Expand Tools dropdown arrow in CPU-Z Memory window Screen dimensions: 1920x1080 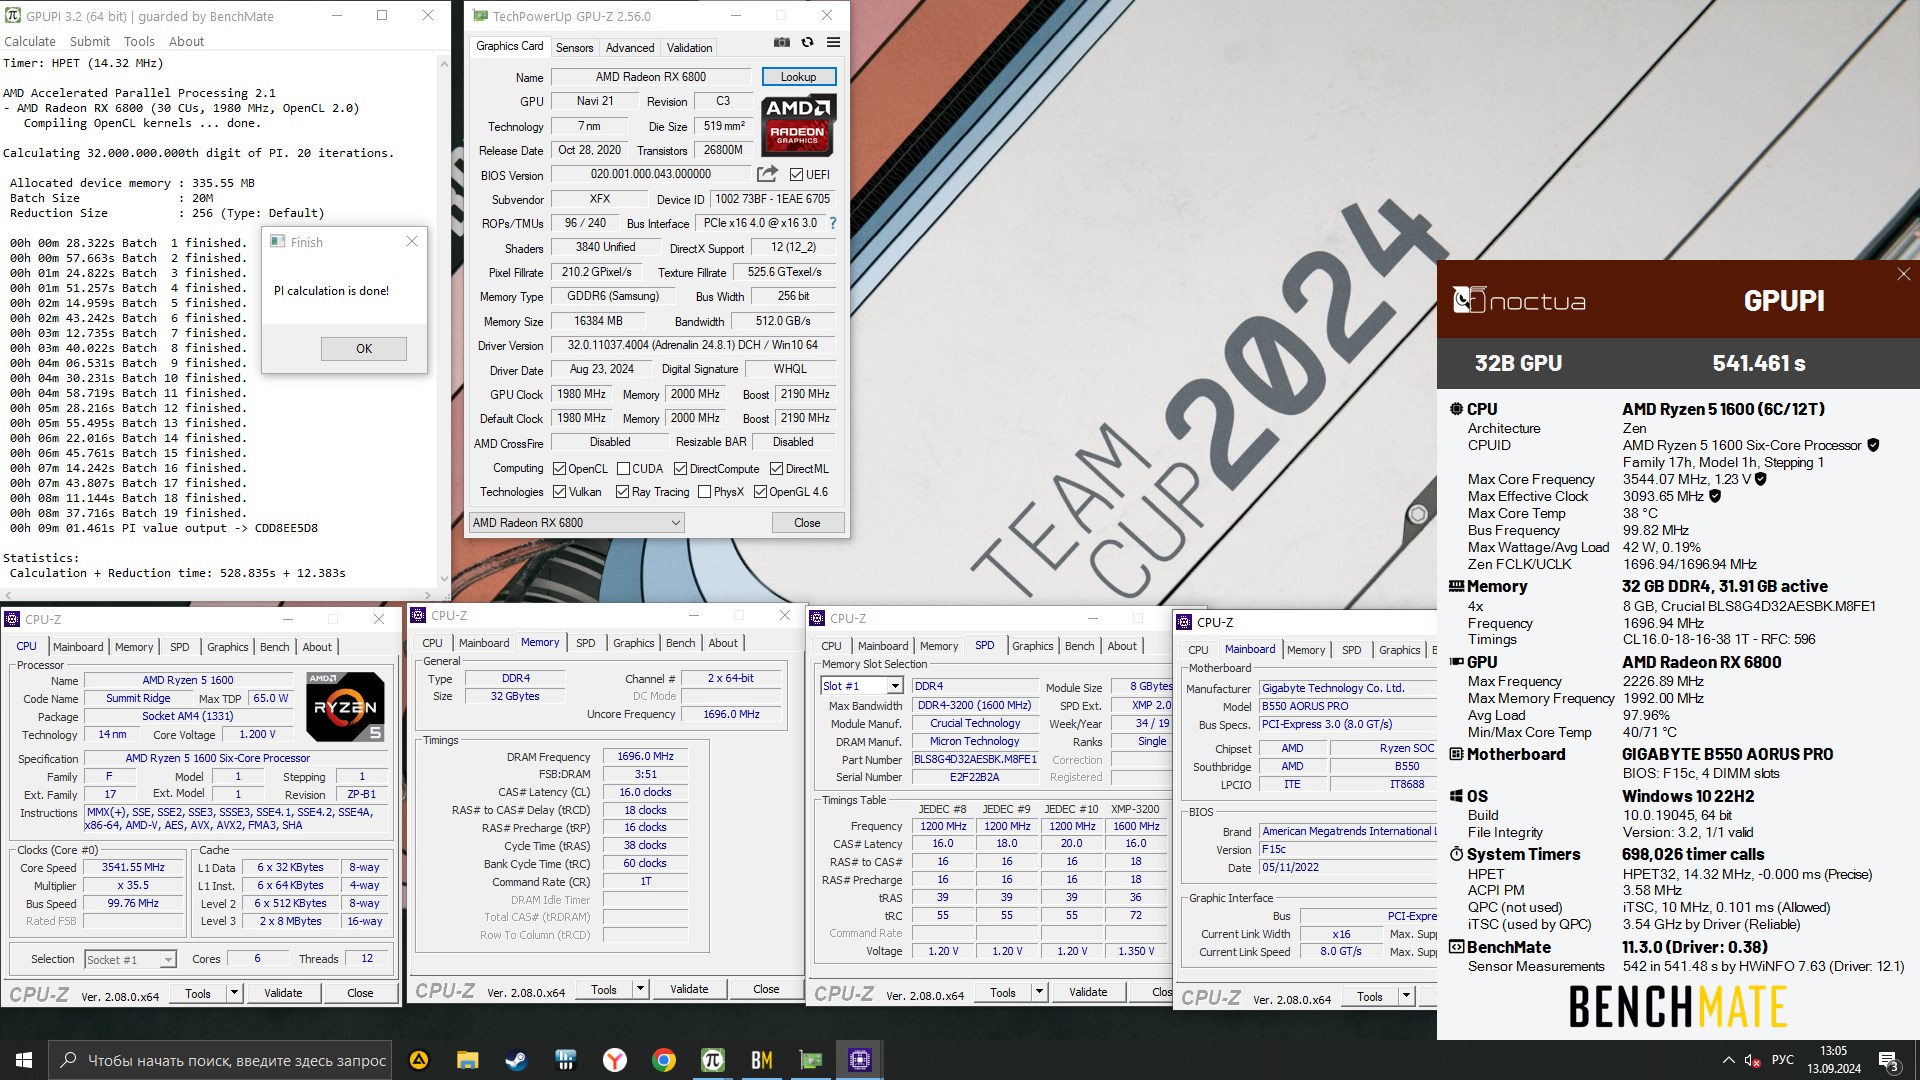tap(640, 989)
